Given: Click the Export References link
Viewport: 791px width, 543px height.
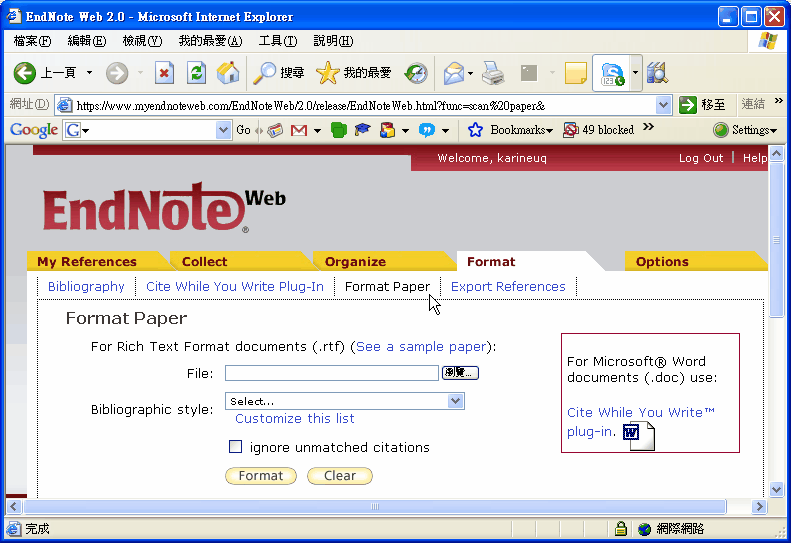Looking at the screenshot, I should pyautogui.click(x=508, y=287).
